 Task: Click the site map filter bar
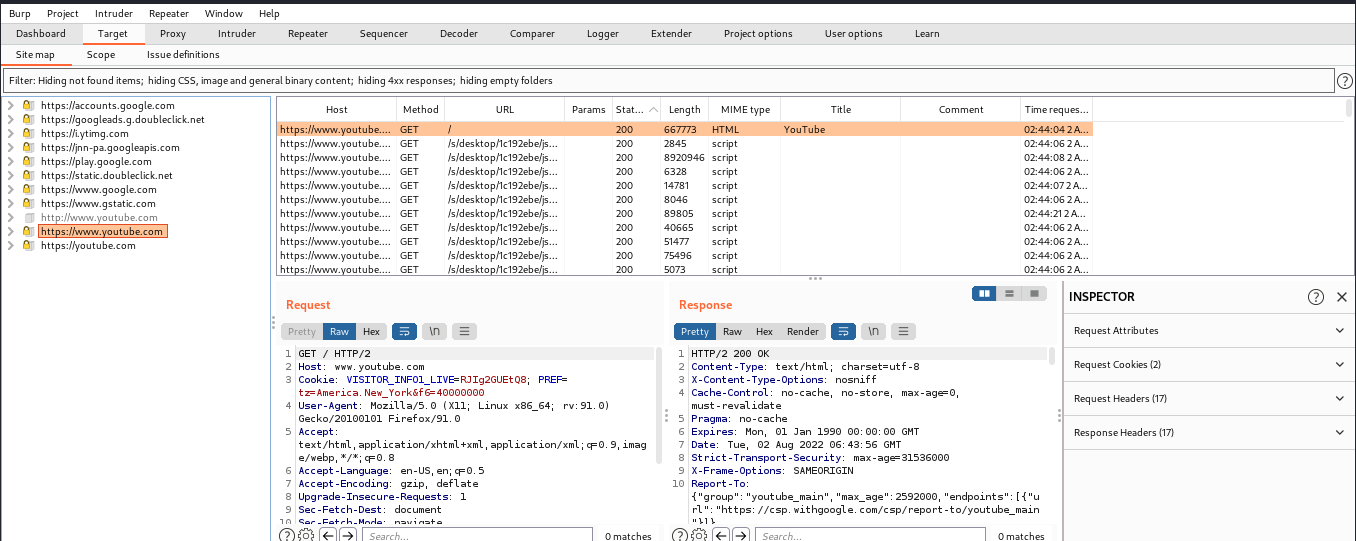[x=668, y=80]
